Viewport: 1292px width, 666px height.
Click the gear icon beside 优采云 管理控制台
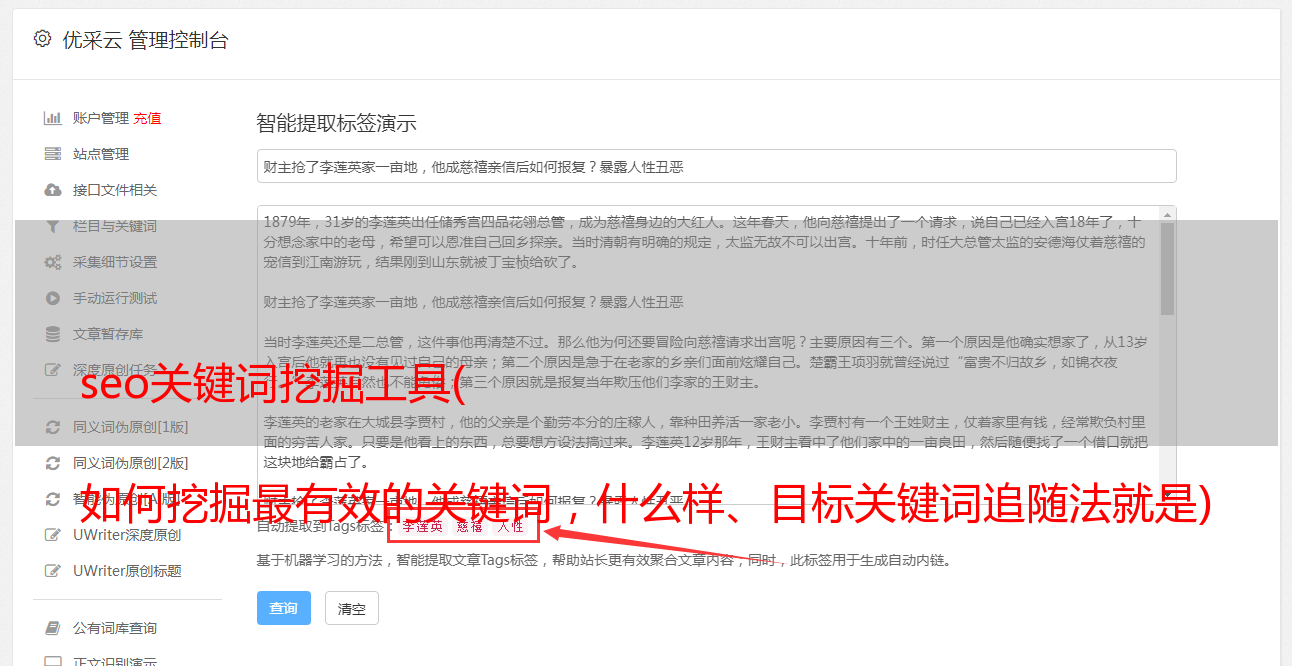(x=42, y=39)
